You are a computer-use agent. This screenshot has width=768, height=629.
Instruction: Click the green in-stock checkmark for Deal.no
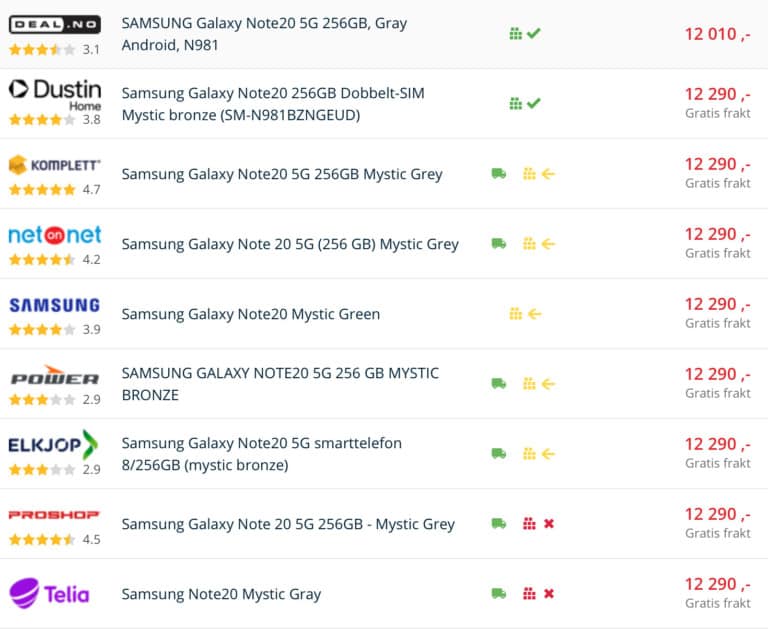tap(534, 34)
